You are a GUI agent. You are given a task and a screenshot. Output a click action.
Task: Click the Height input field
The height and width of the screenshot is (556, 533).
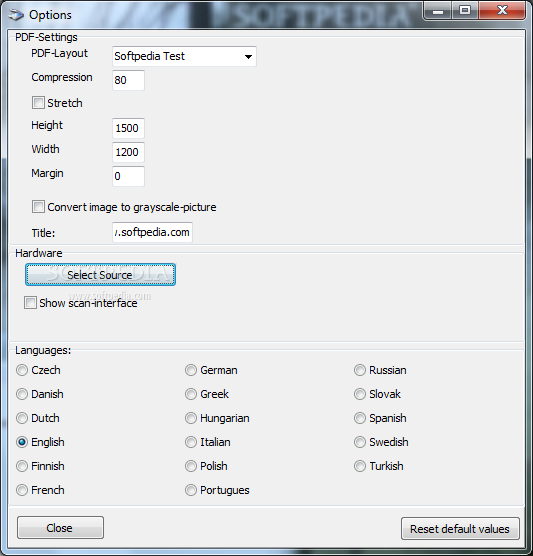pyautogui.click(x=128, y=128)
